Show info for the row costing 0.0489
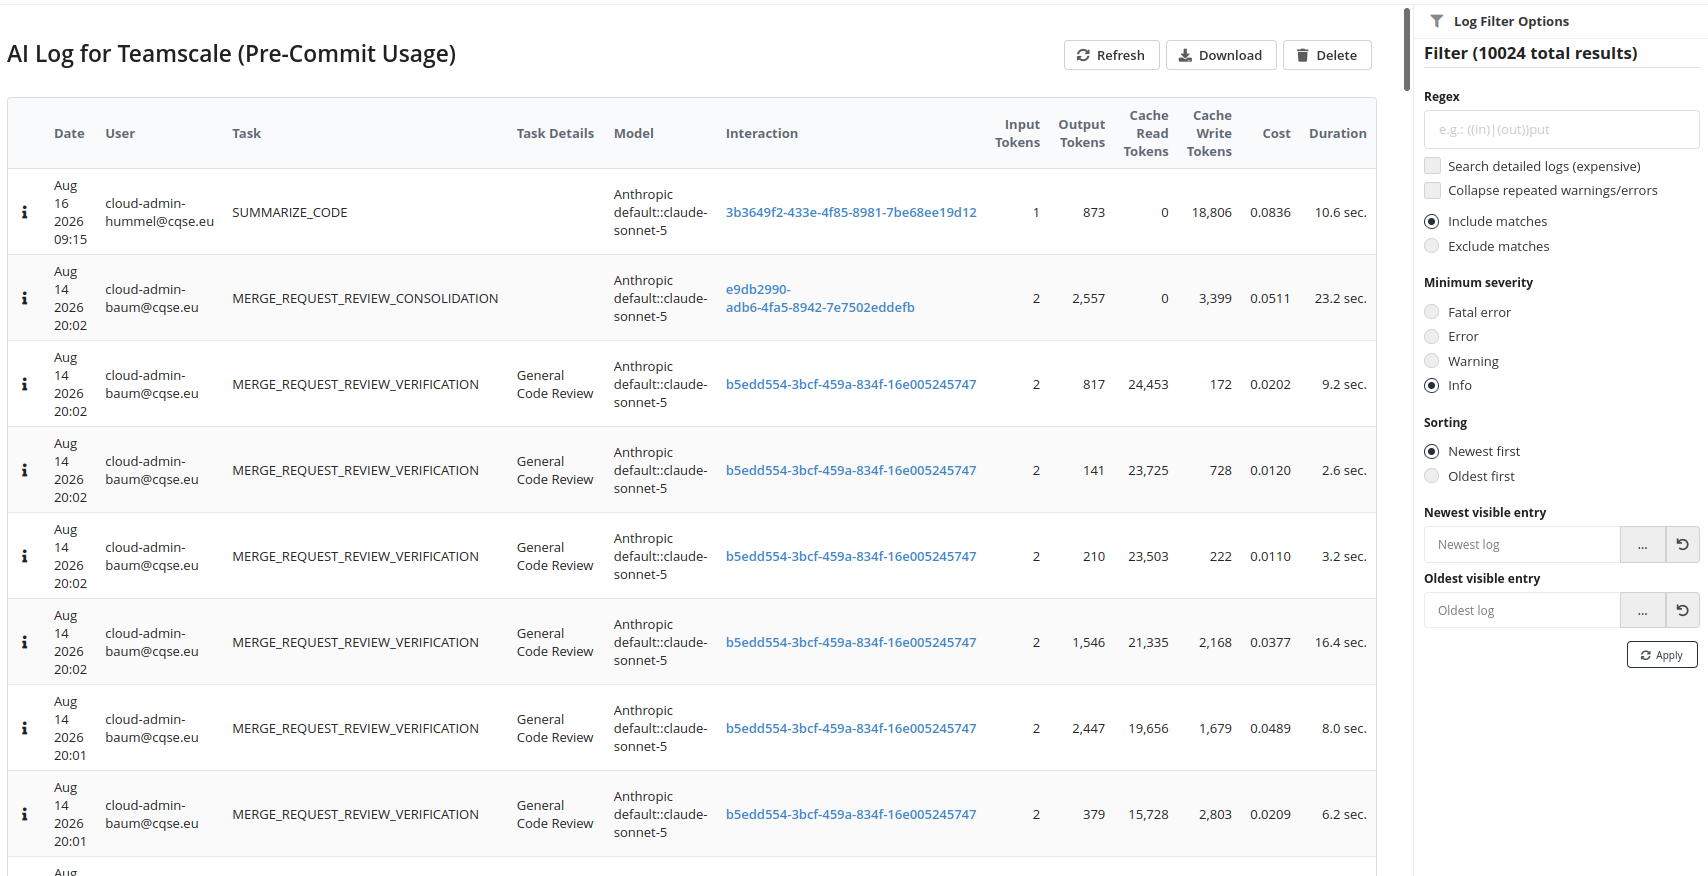This screenshot has height=876, width=1708. [x=25, y=728]
